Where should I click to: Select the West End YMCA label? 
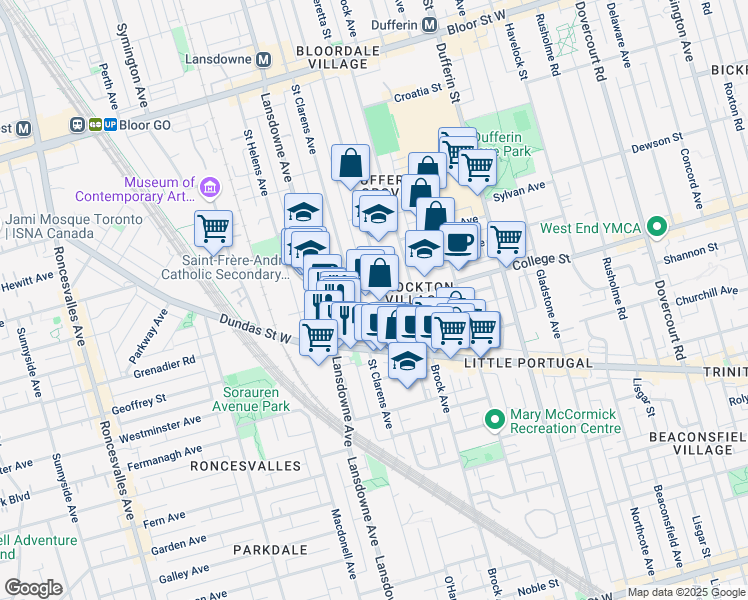pos(591,228)
